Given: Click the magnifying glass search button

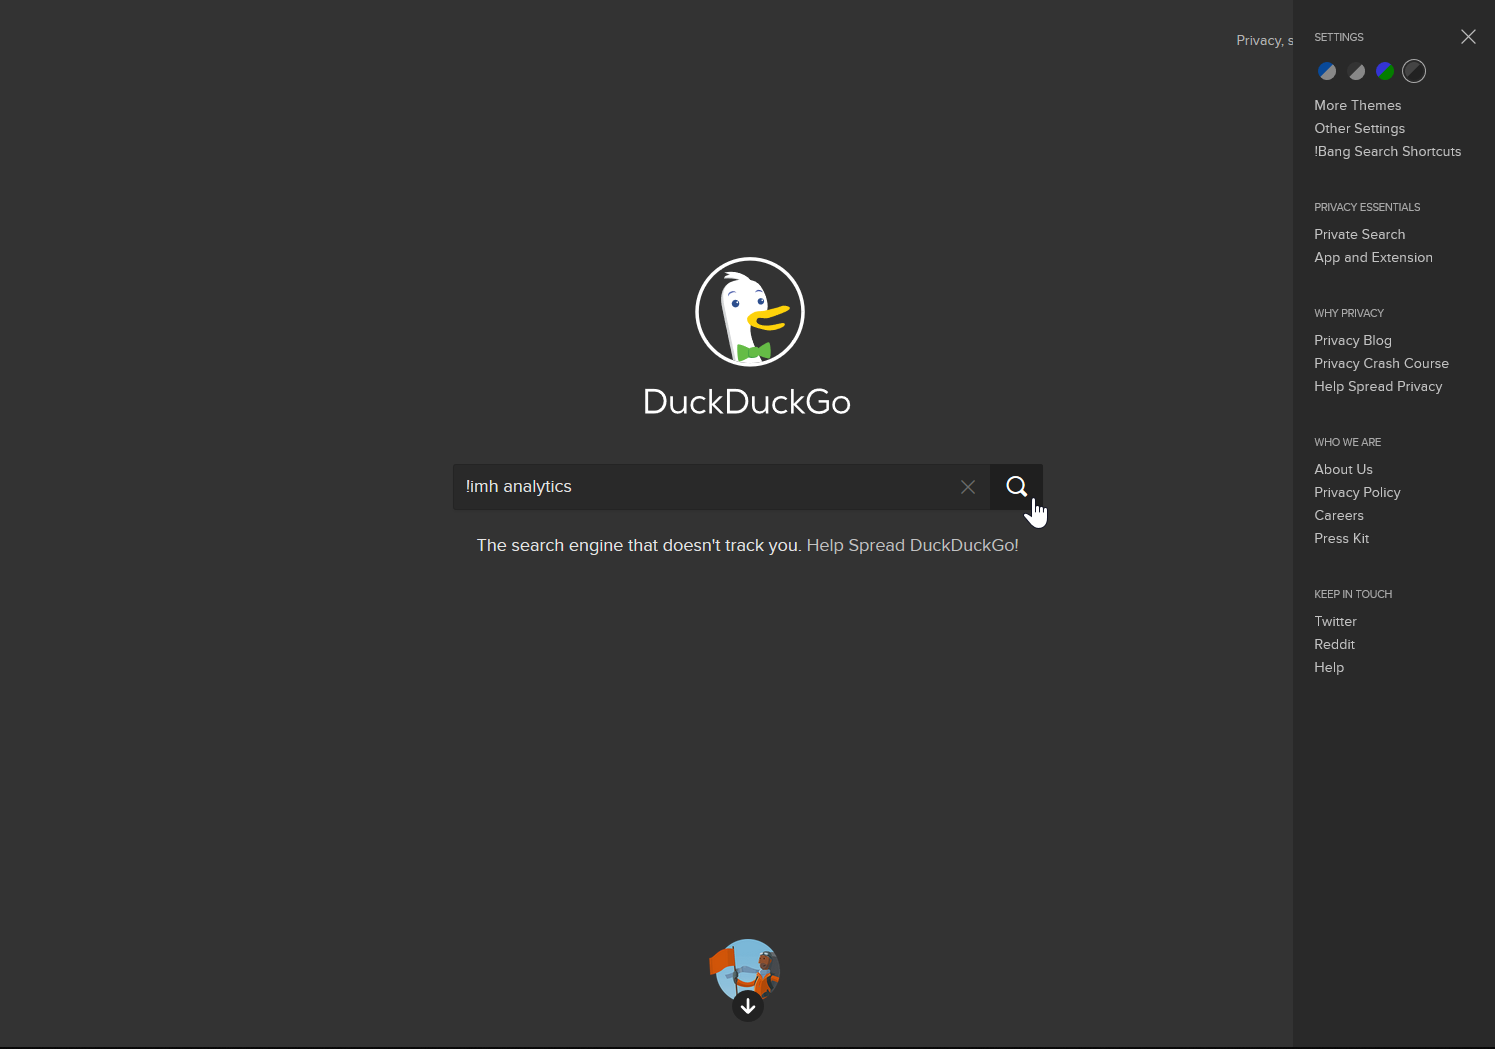Looking at the screenshot, I should coord(1016,487).
